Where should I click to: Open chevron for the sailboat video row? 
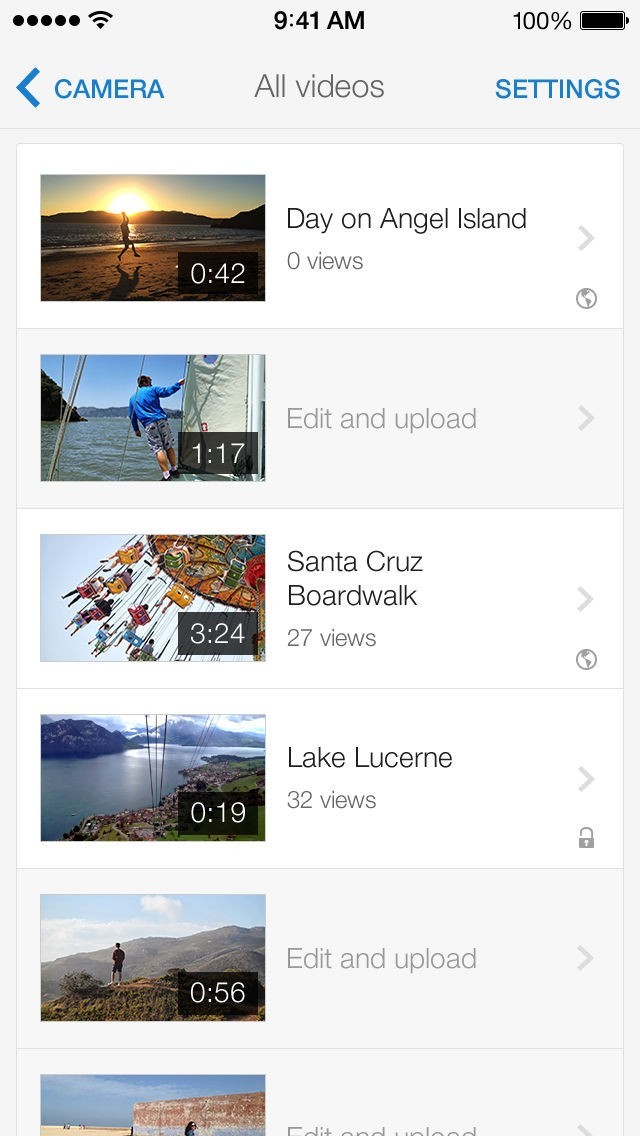coord(587,418)
